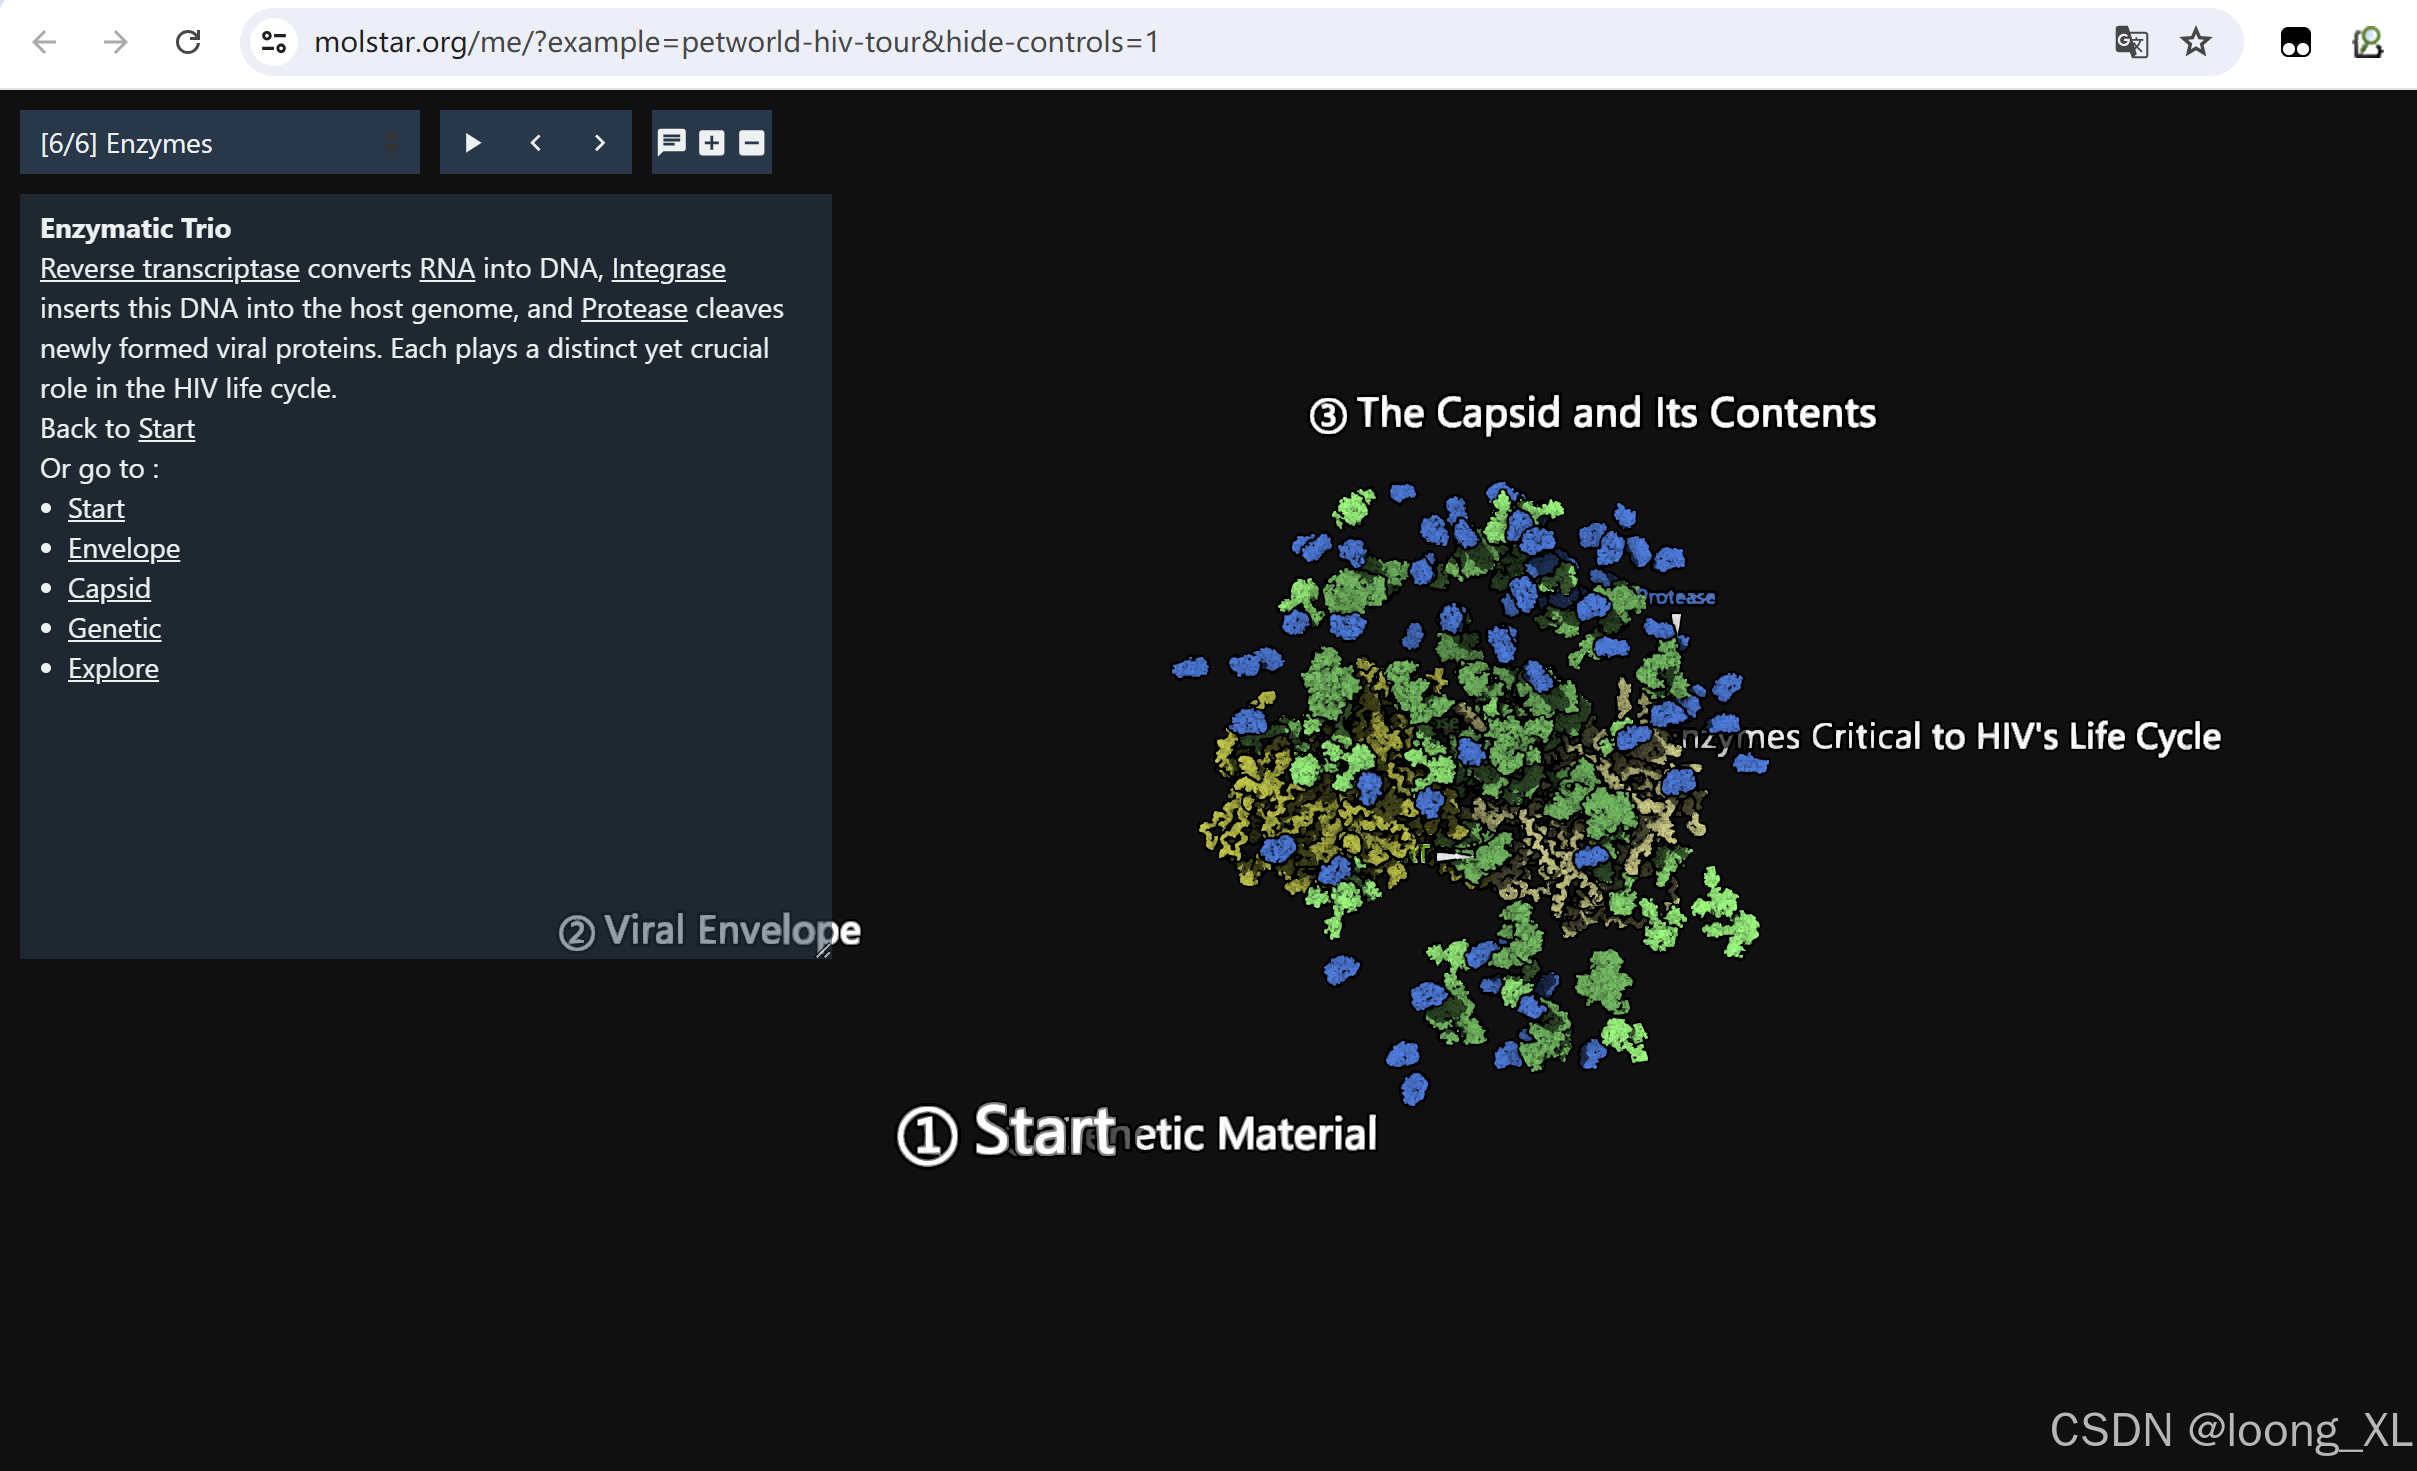Open the Explore section link
This screenshot has width=2417, height=1471.
point(113,668)
